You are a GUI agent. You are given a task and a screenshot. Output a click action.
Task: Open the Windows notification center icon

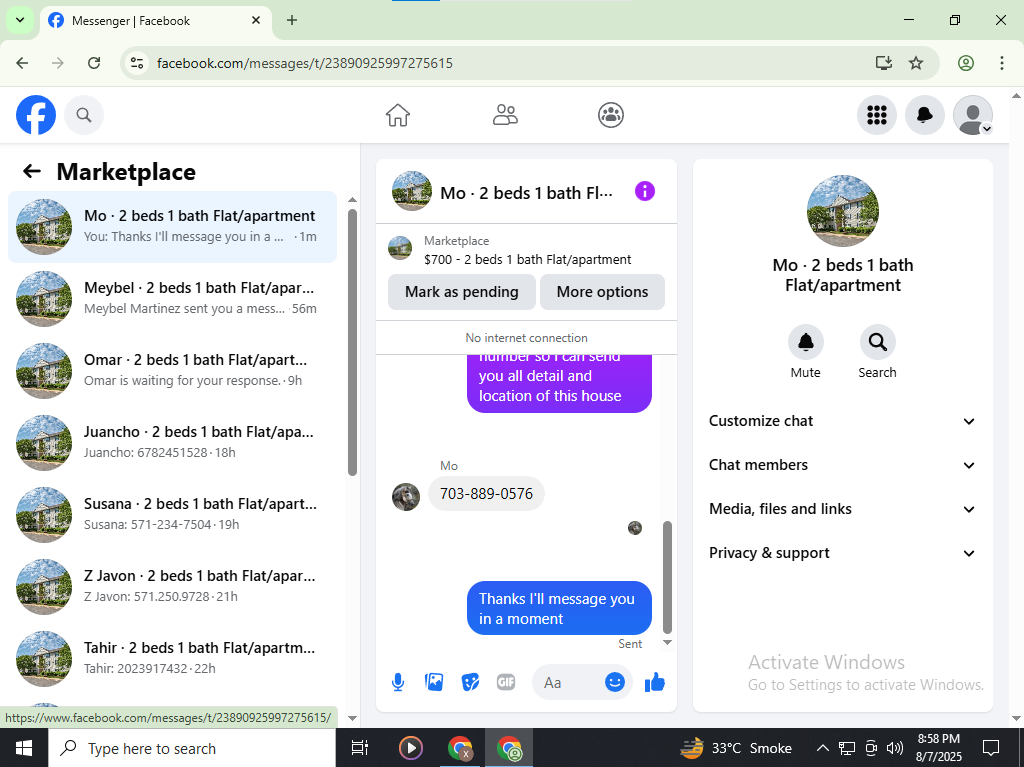[991, 748]
